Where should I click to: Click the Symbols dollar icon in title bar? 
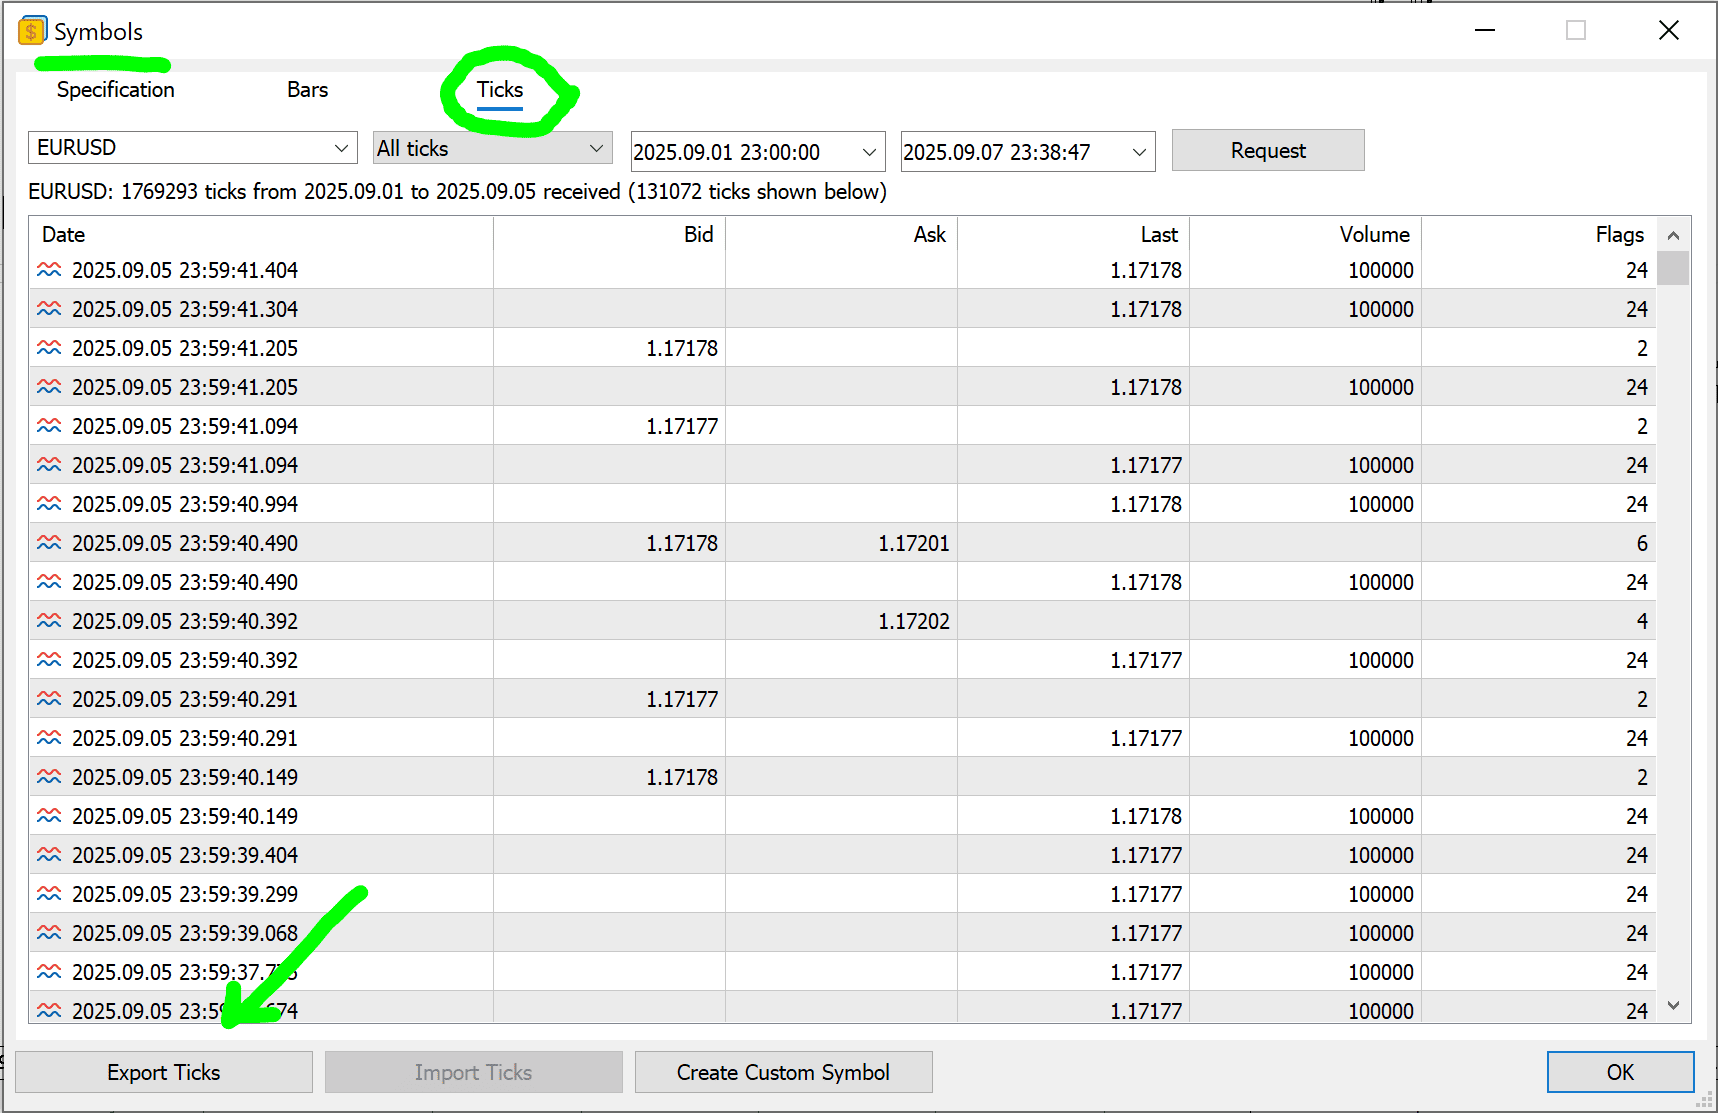click(x=32, y=32)
